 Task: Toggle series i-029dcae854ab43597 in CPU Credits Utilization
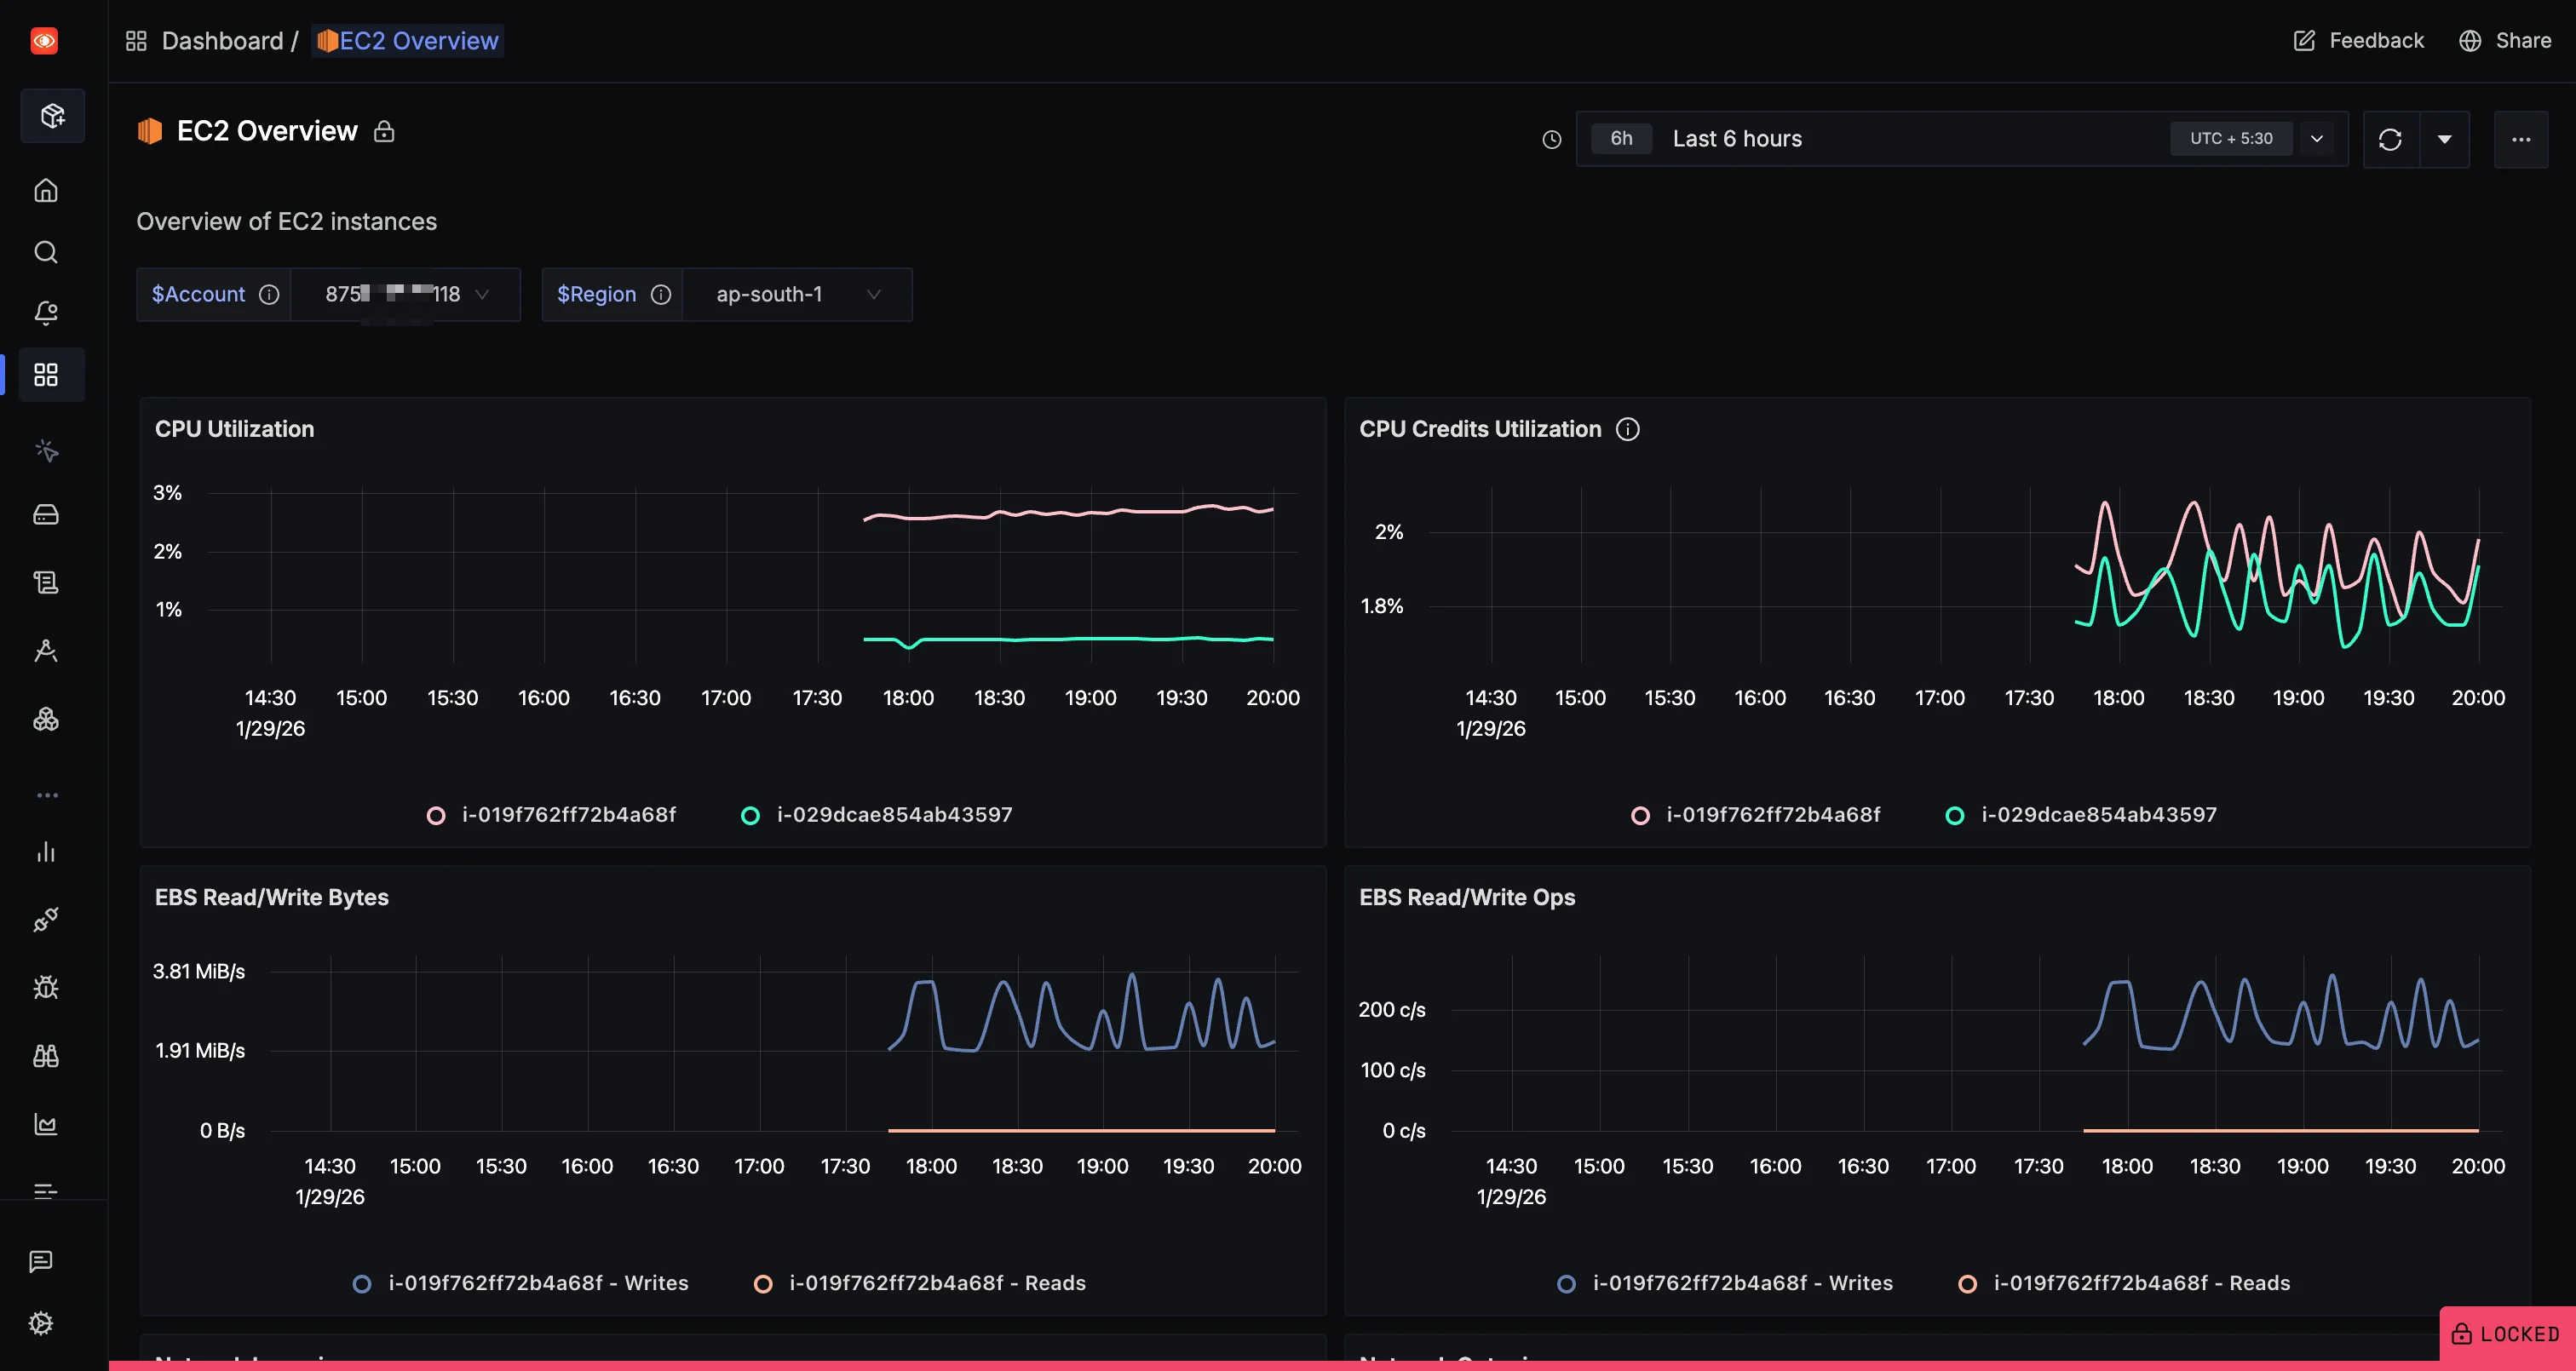pyautogui.click(x=2098, y=814)
